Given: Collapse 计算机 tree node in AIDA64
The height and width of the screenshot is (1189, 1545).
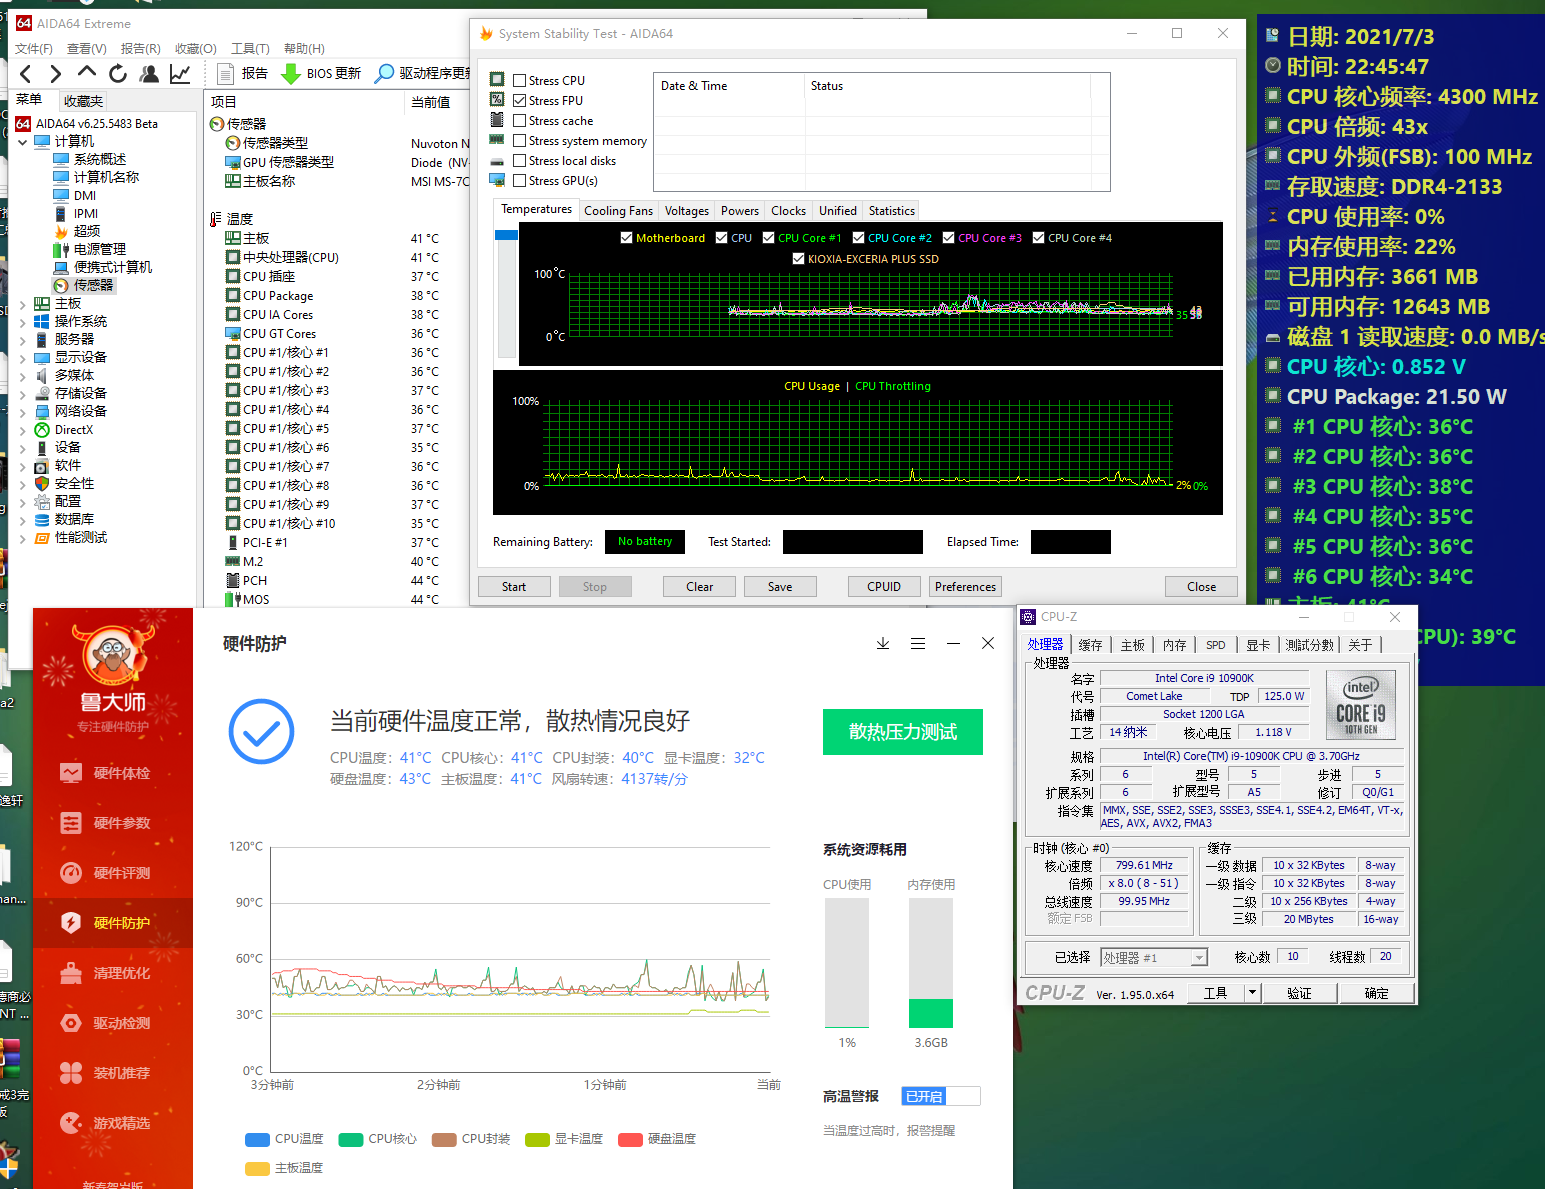Looking at the screenshot, I should pyautogui.click(x=22, y=142).
